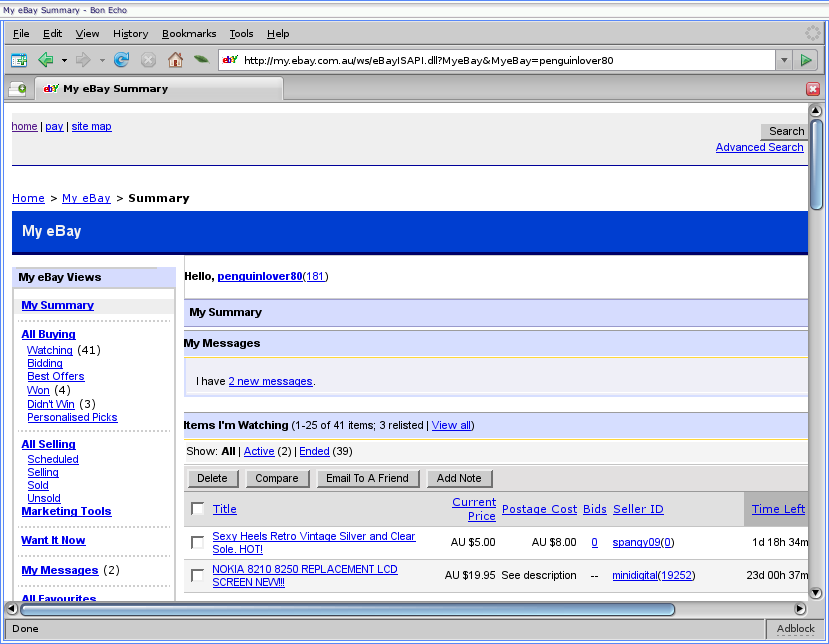Check the Sexy Heels Retro Vintage item
The height and width of the screenshot is (644, 829).
tap(198, 543)
